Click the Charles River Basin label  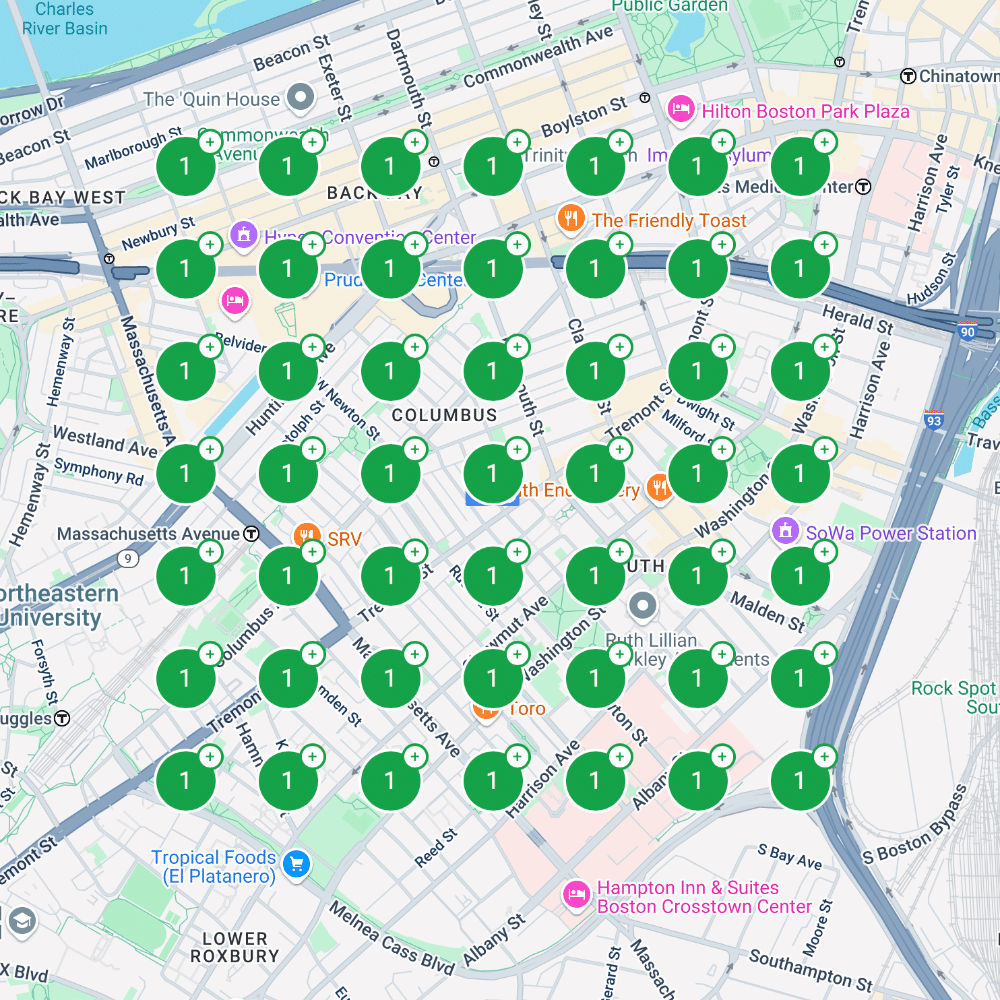coord(65,18)
